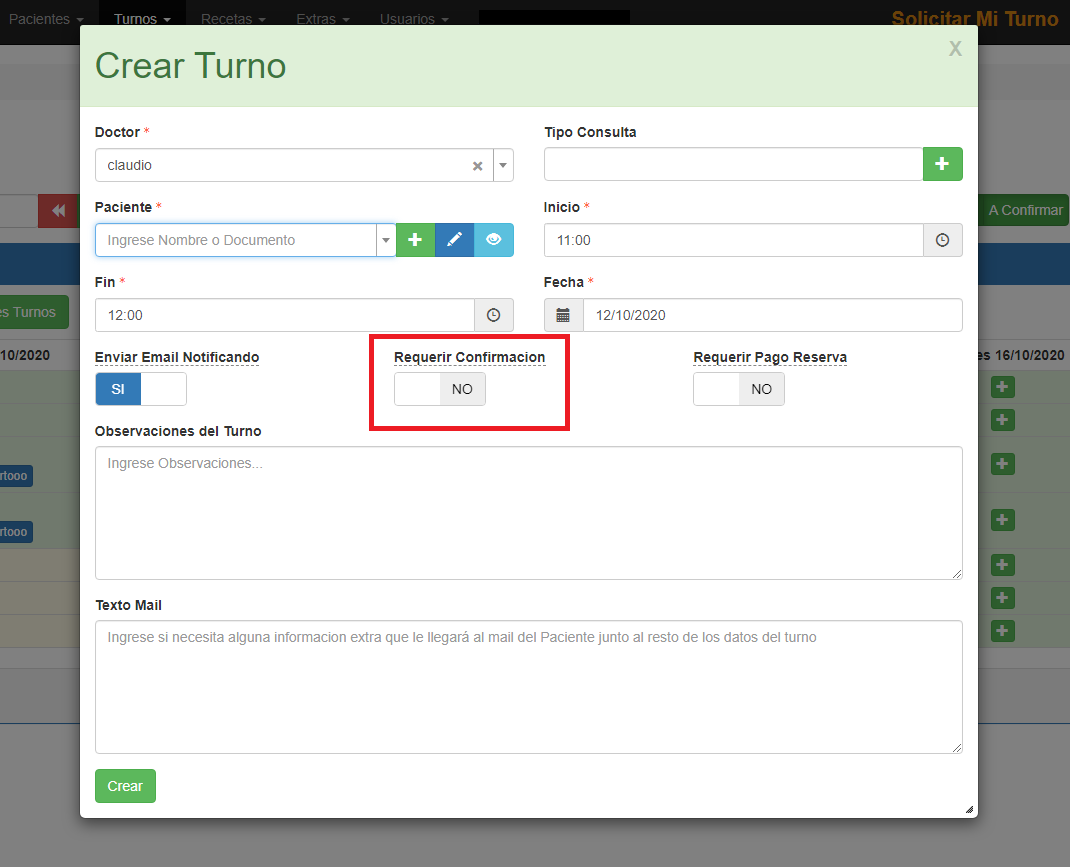Viewport: 1072px width, 867px height.
Task: Expand the Paciente dropdown arrow
Action: click(x=385, y=241)
